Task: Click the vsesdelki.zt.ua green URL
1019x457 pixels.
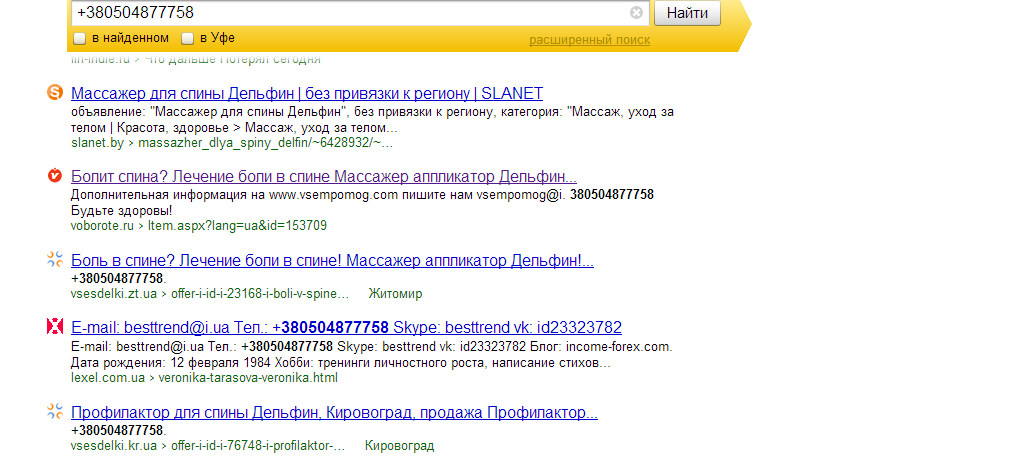Action: click(211, 294)
